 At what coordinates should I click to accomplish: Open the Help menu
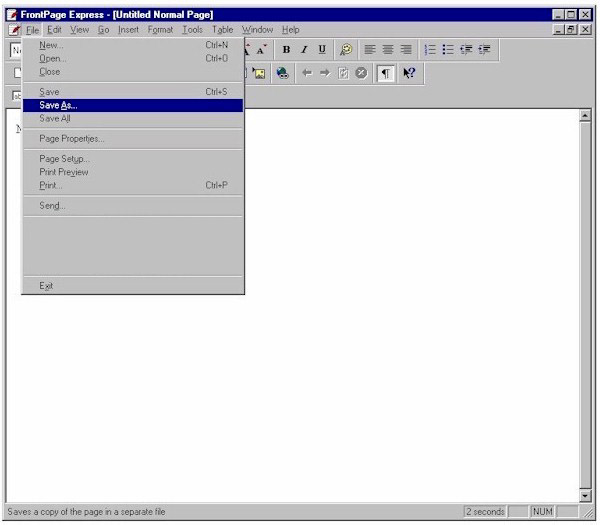[x=290, y=30]
